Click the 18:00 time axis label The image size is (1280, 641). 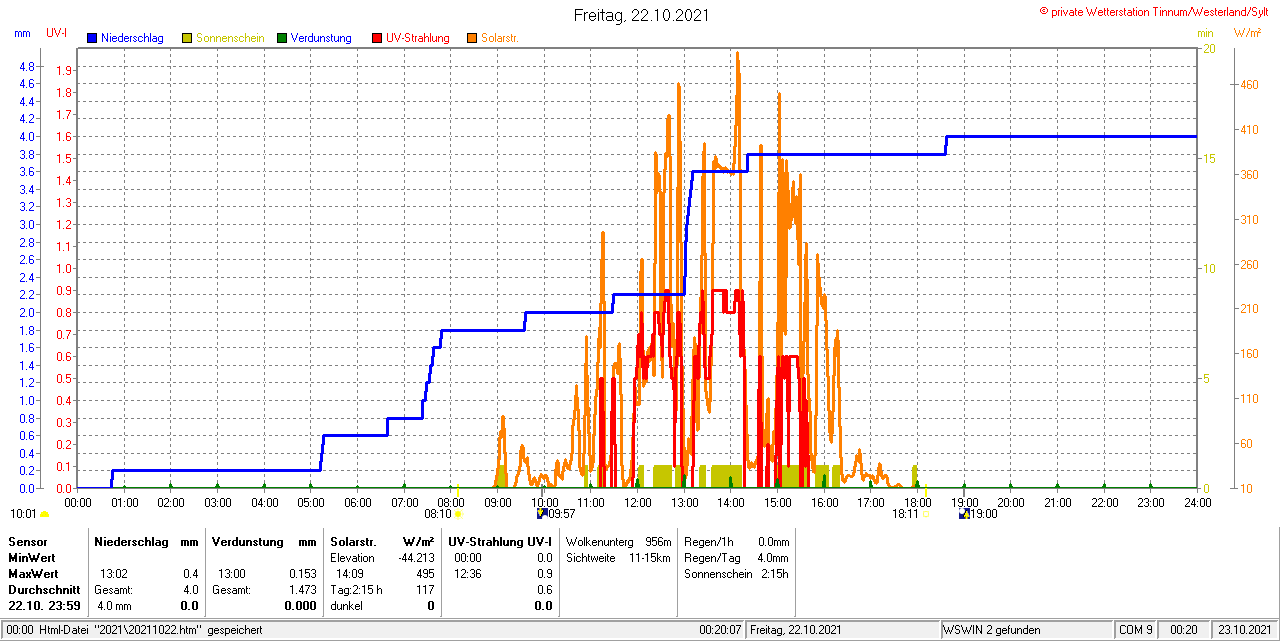point(917,502)
